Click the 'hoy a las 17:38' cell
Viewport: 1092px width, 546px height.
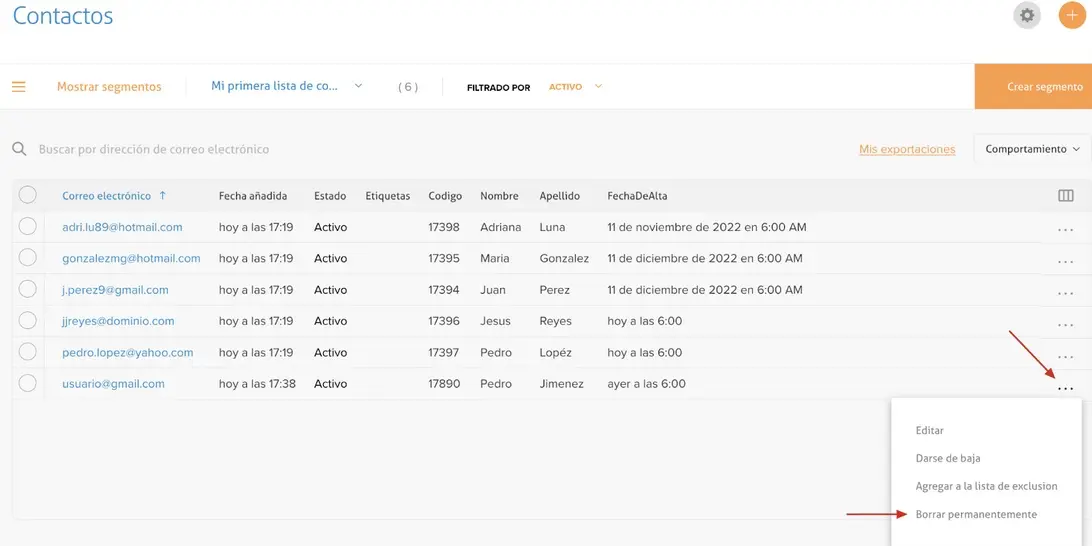[x=257, y=384]
